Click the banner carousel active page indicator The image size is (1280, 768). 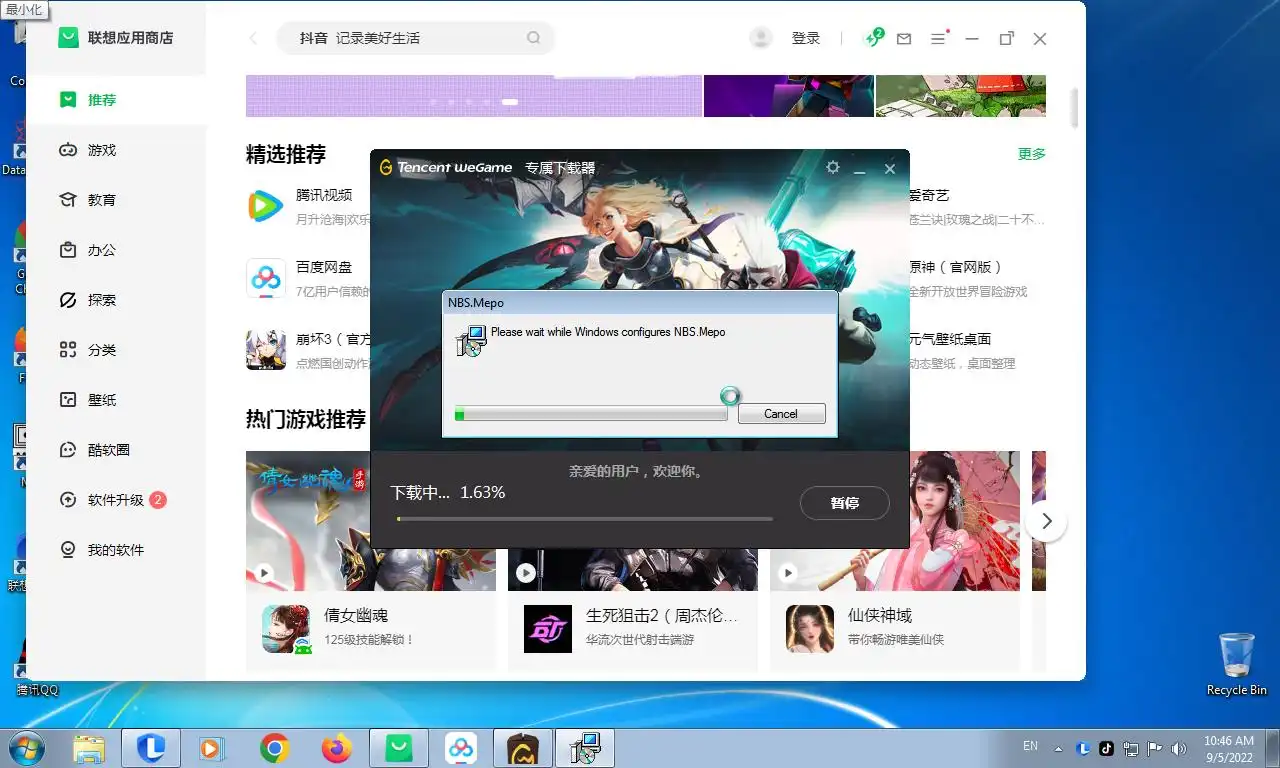pyautogui.click(x=509, y=102)
